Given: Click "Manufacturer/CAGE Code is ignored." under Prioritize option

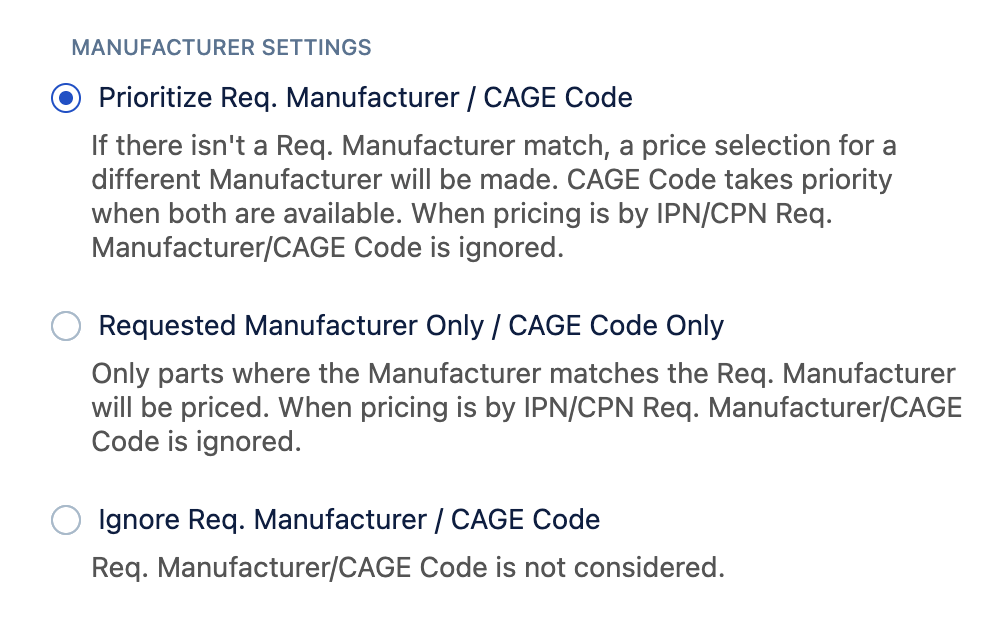Looking at the screenshot, I should [x=327, y=248].
